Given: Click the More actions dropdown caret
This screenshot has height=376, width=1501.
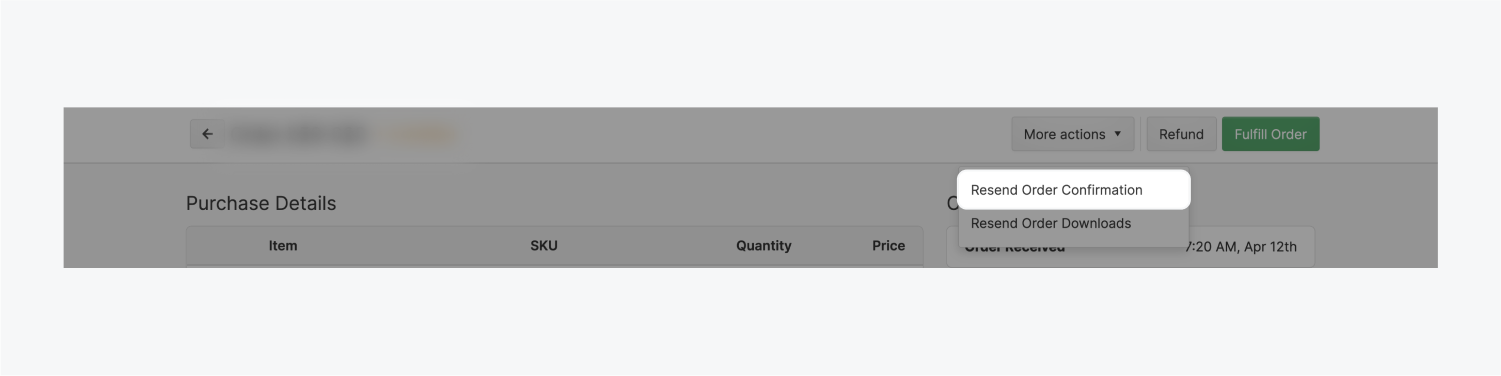Looking at the screenshot, I should (1117, 134).
